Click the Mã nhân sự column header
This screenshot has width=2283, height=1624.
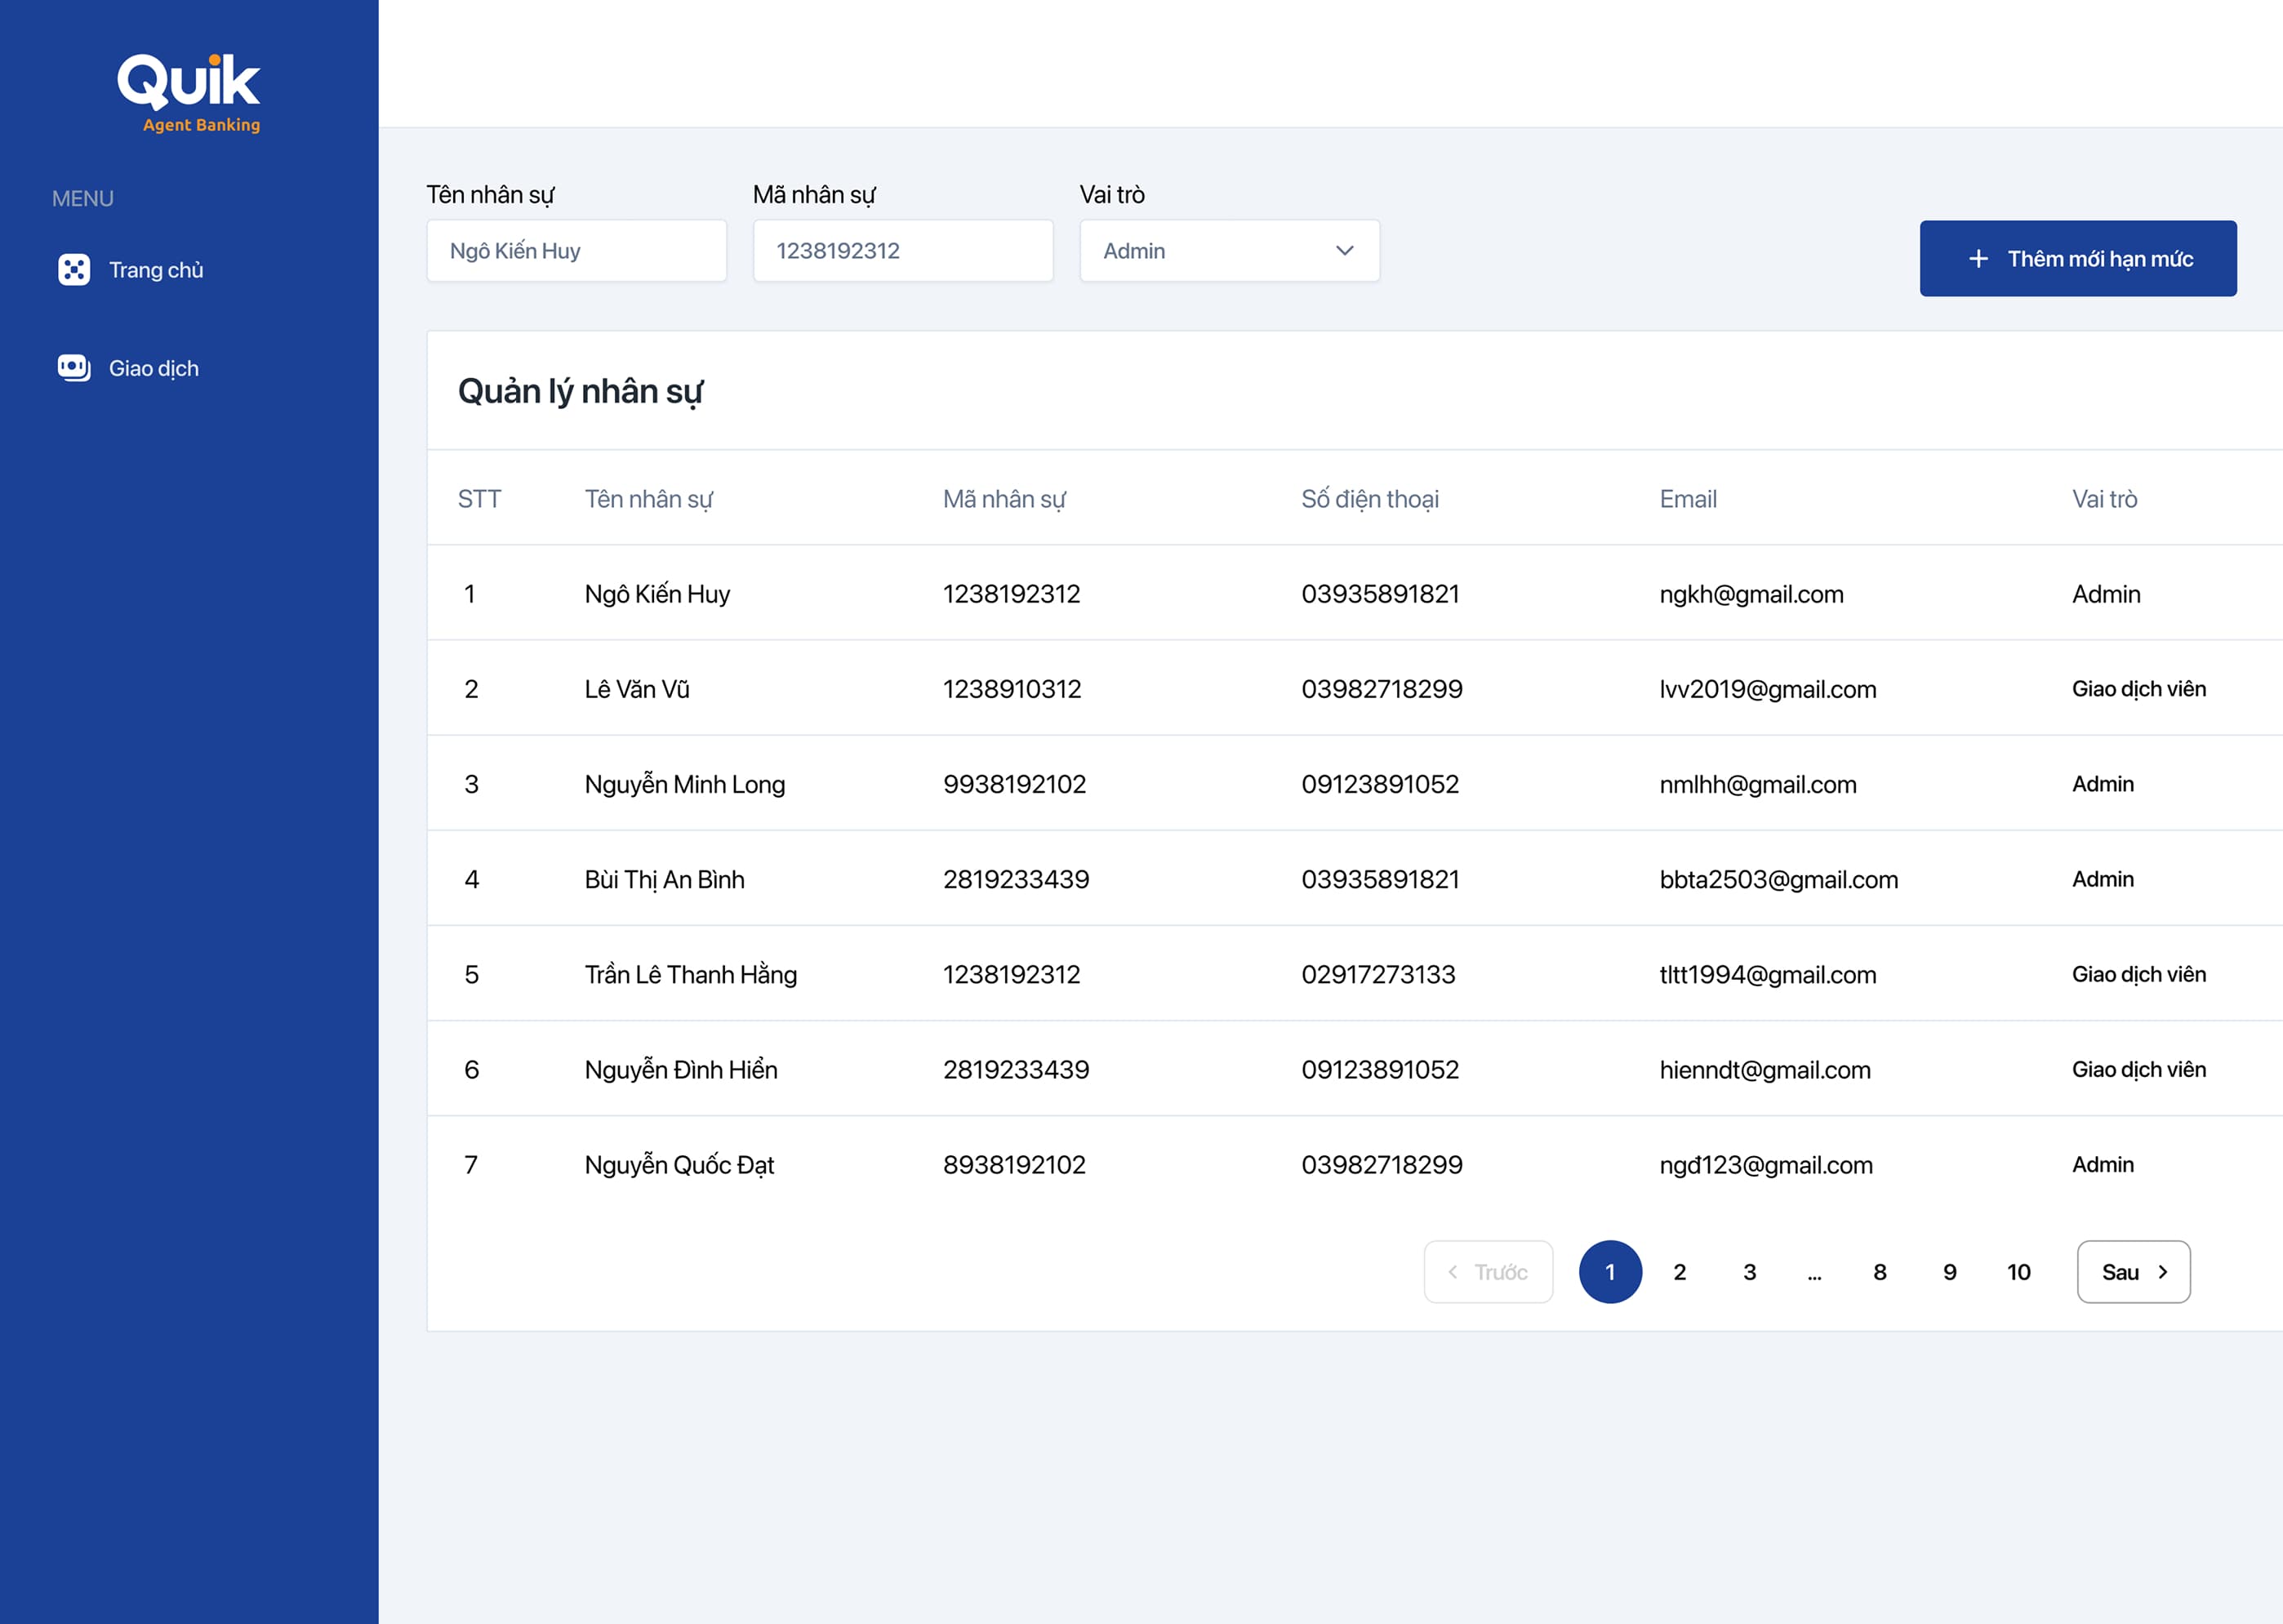(x=1004, y=499)
